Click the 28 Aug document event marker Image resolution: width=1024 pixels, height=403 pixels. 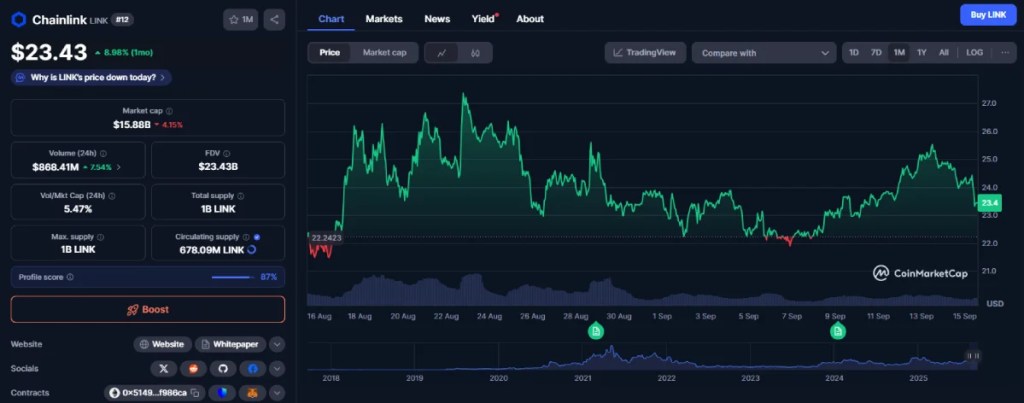coord(596,332)
